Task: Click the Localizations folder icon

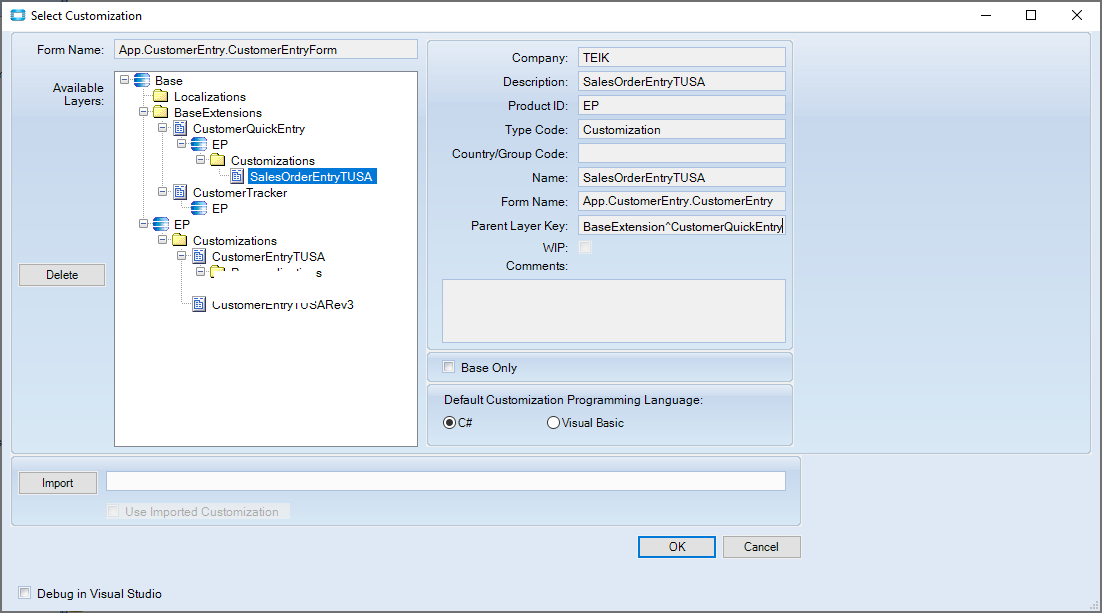Action: tap(160, 96)
